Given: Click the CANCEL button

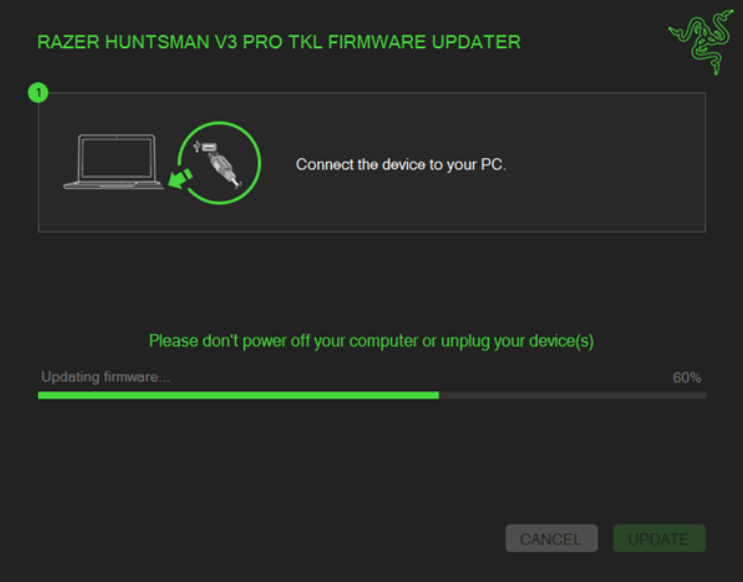Looking at the screenshot, I should point(552,538).
